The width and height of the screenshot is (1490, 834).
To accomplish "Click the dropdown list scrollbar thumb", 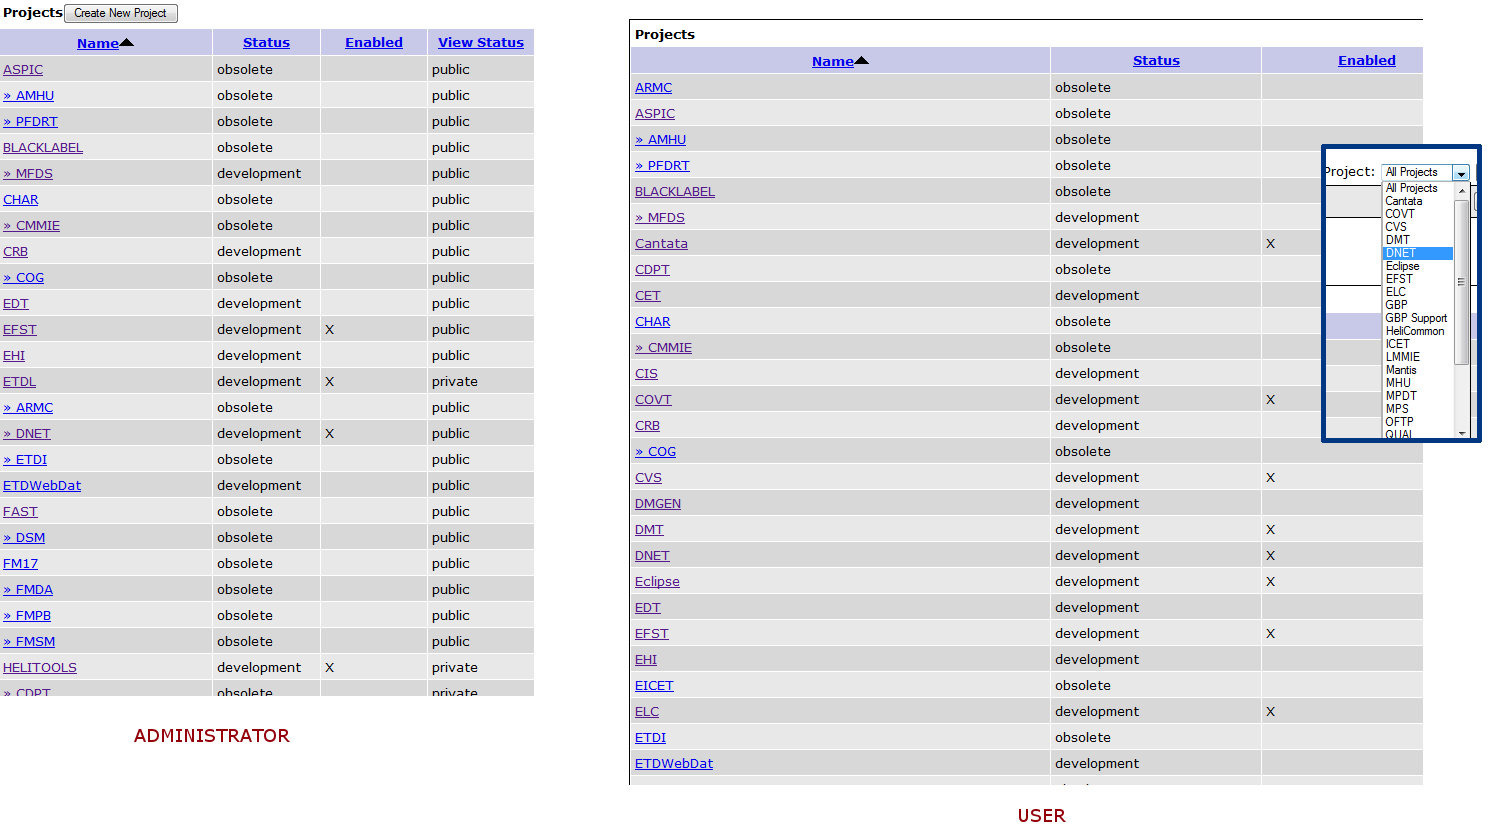I will tap(1461, 282).
